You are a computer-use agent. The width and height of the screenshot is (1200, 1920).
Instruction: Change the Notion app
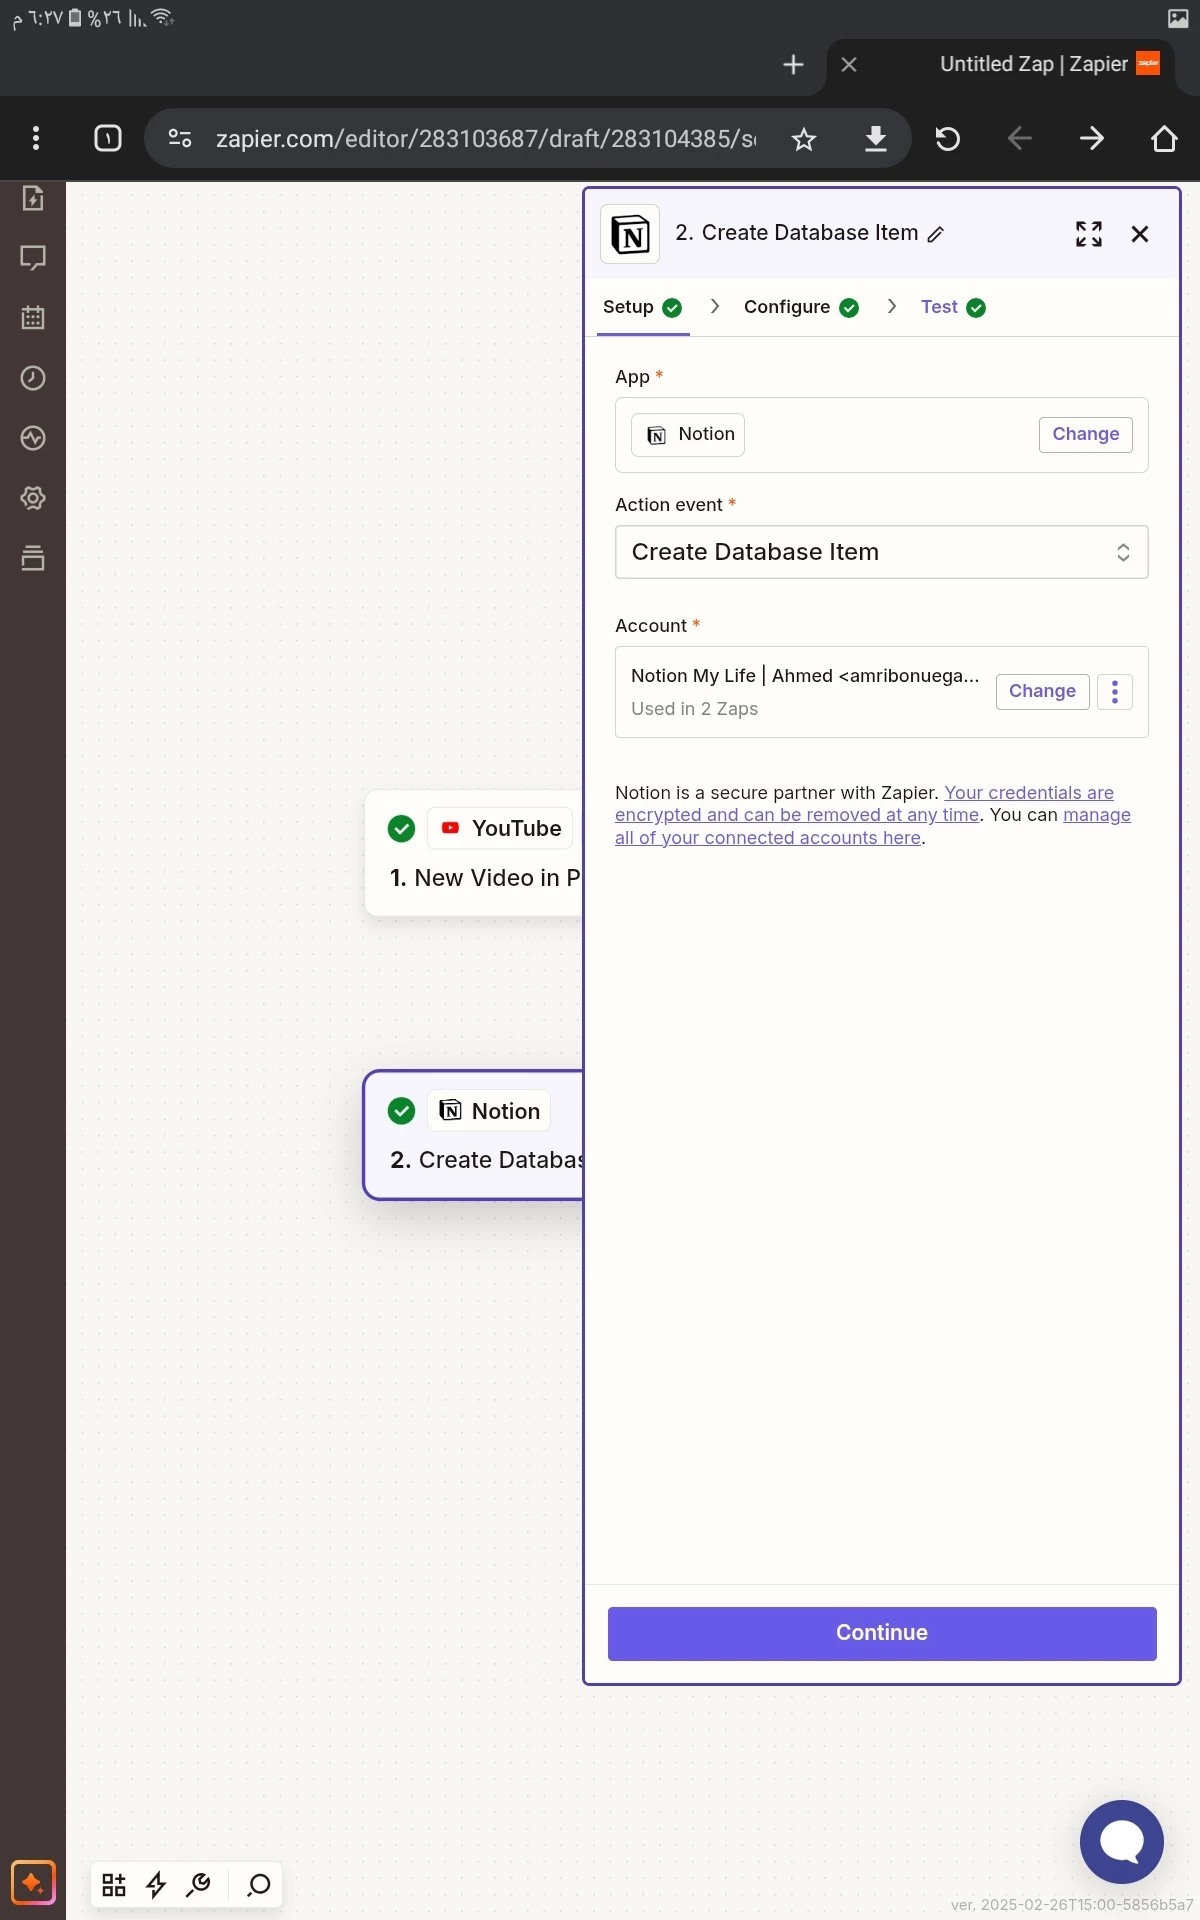point(1086,435)
